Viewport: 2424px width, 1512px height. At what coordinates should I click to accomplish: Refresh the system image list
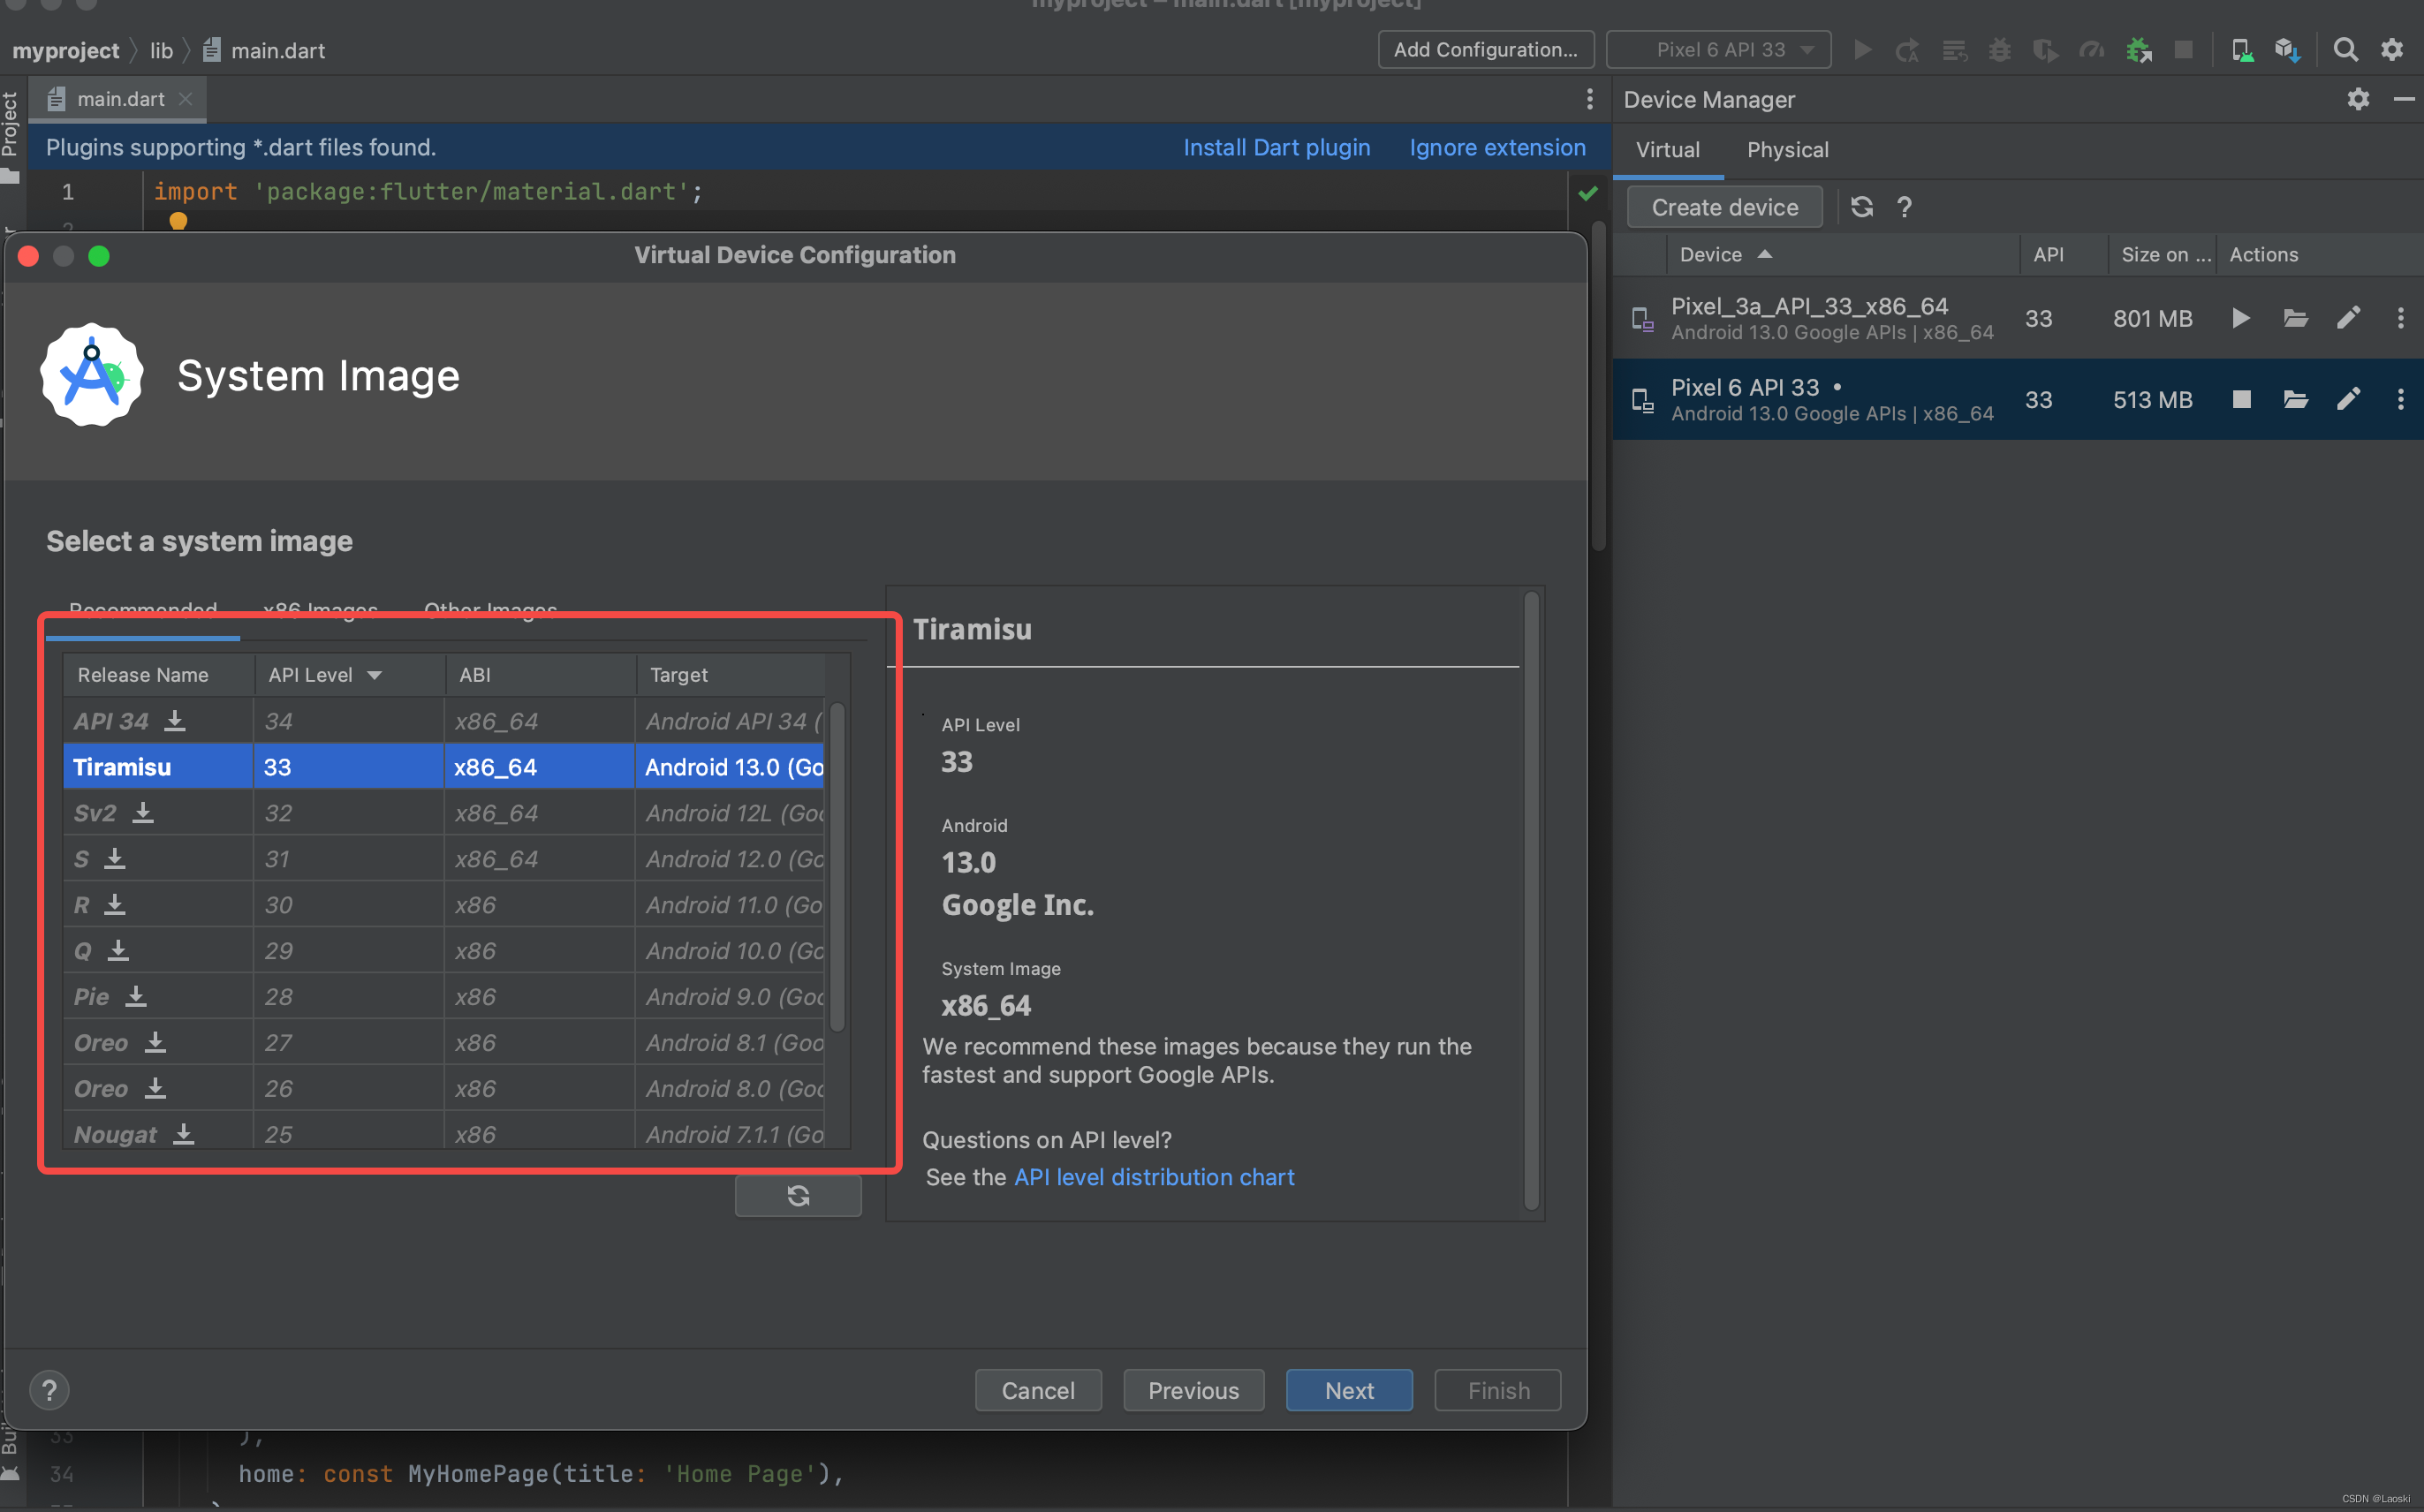[798, 1195]
